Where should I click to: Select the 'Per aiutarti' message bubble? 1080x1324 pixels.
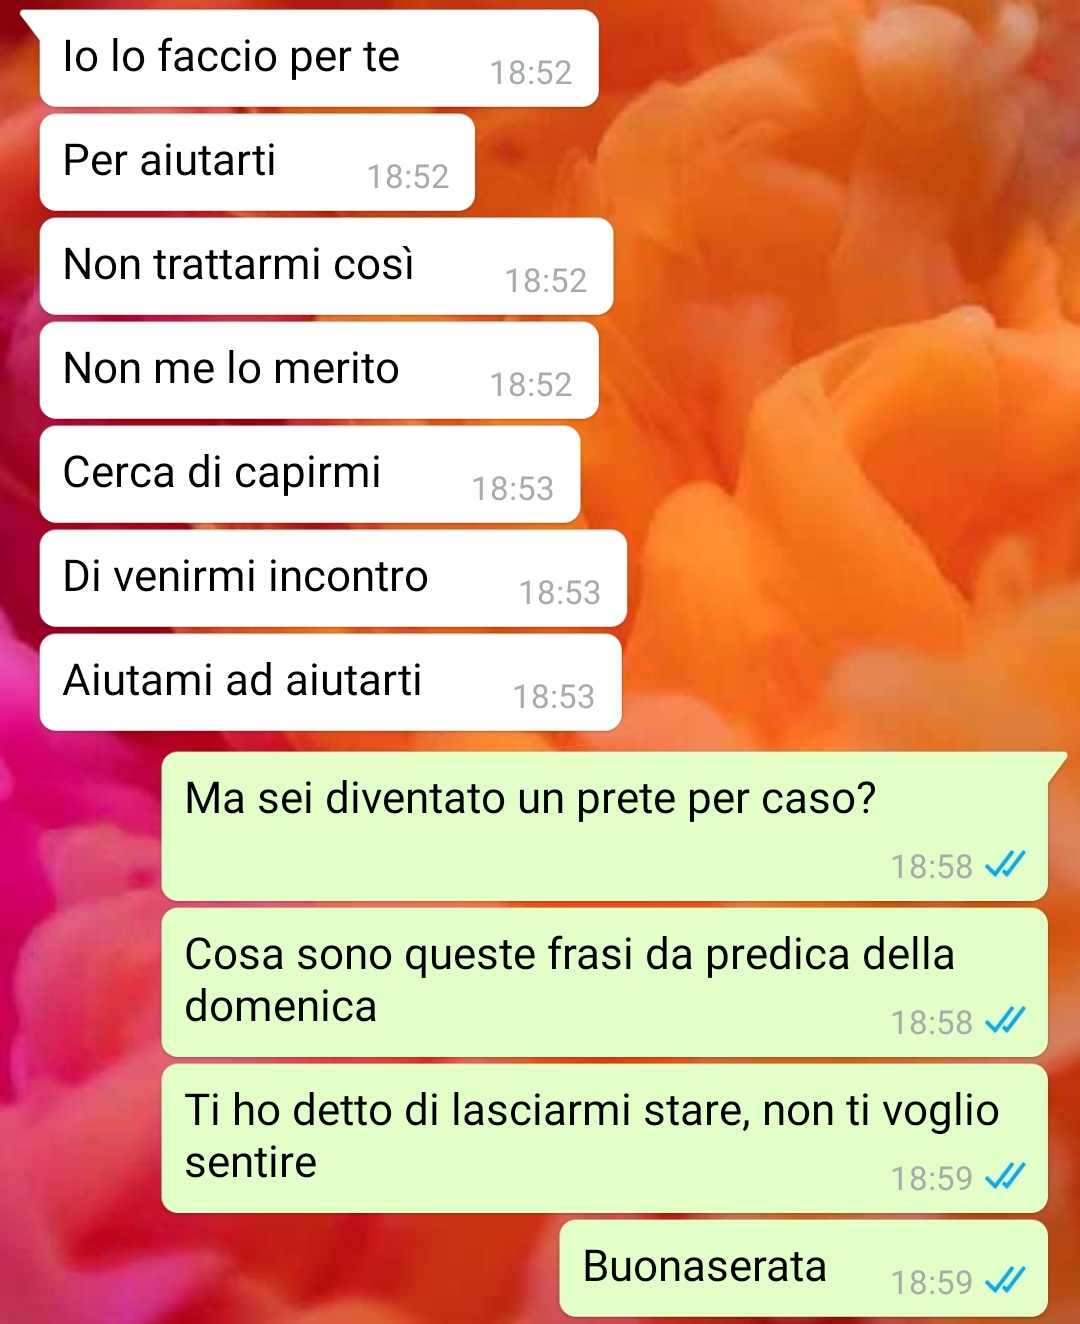coord(257,162)
